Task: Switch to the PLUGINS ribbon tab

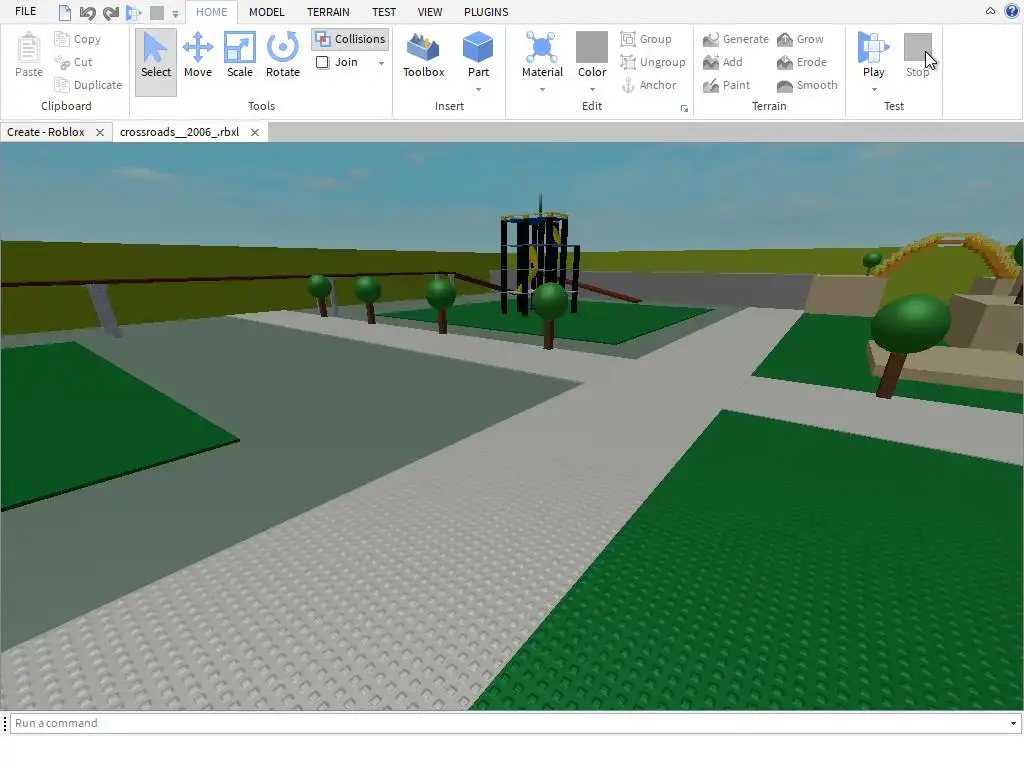Action: (x=486, y=12)
